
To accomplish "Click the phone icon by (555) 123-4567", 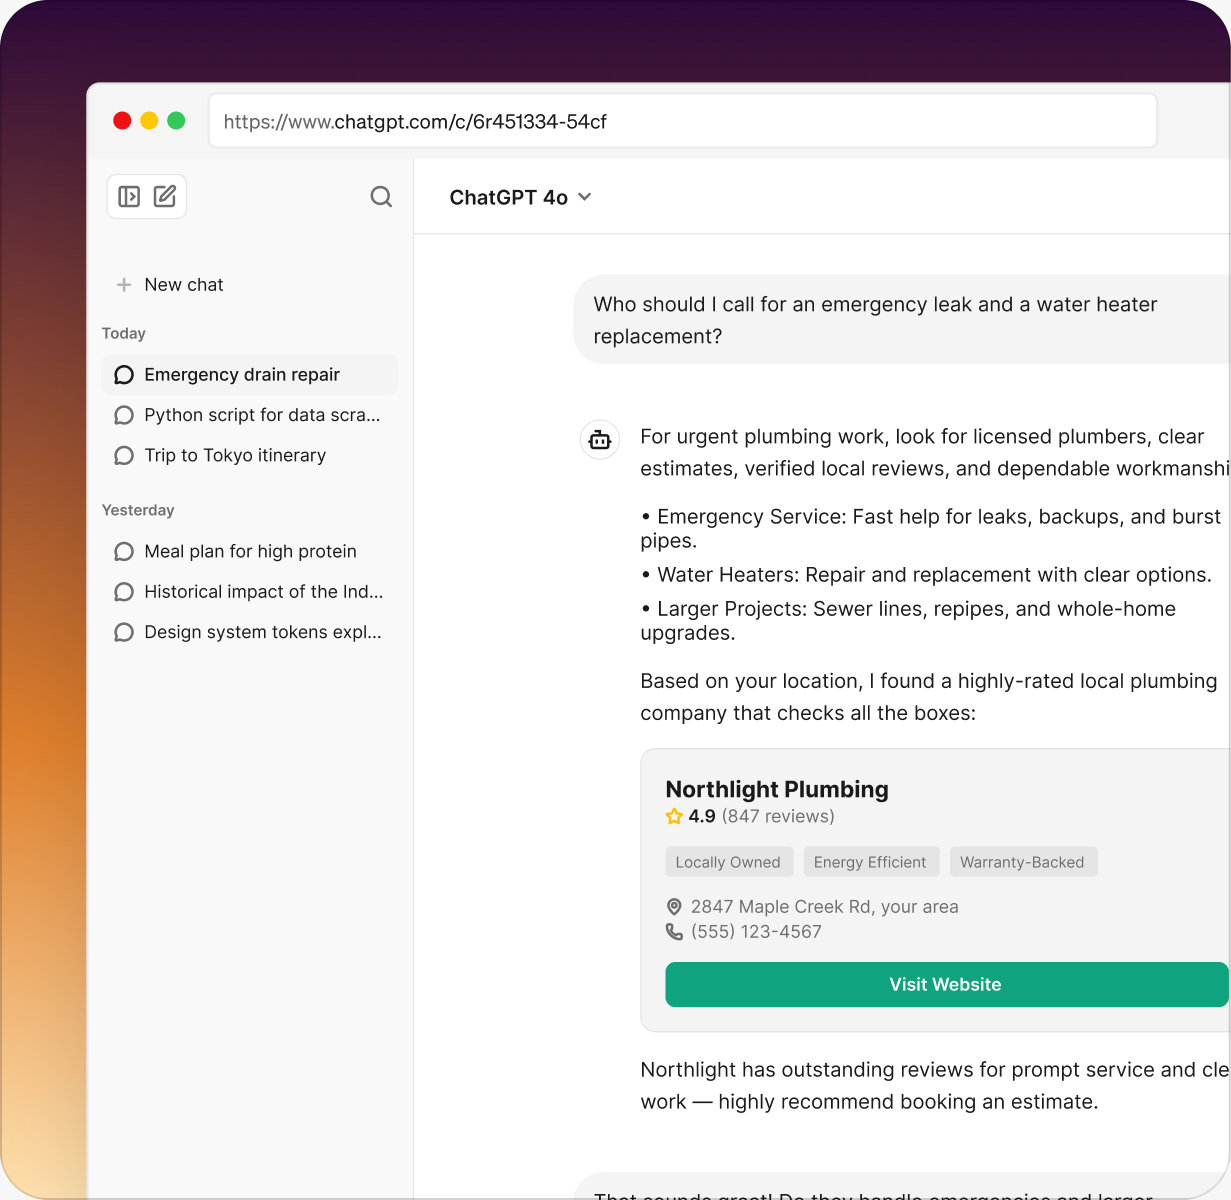I will 674,931.
